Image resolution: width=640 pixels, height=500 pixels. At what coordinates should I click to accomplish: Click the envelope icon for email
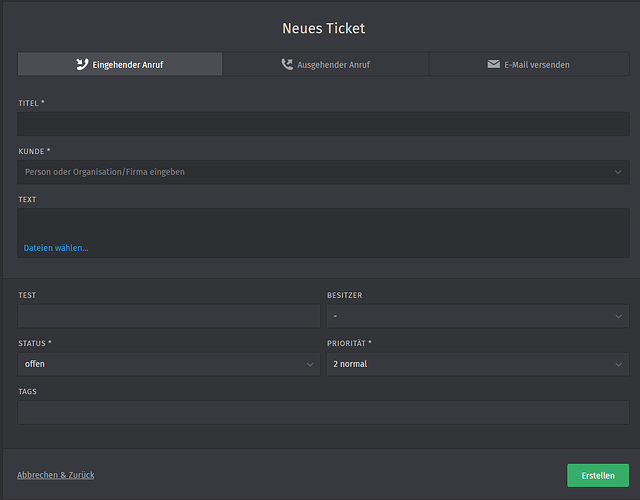(493, 64)
